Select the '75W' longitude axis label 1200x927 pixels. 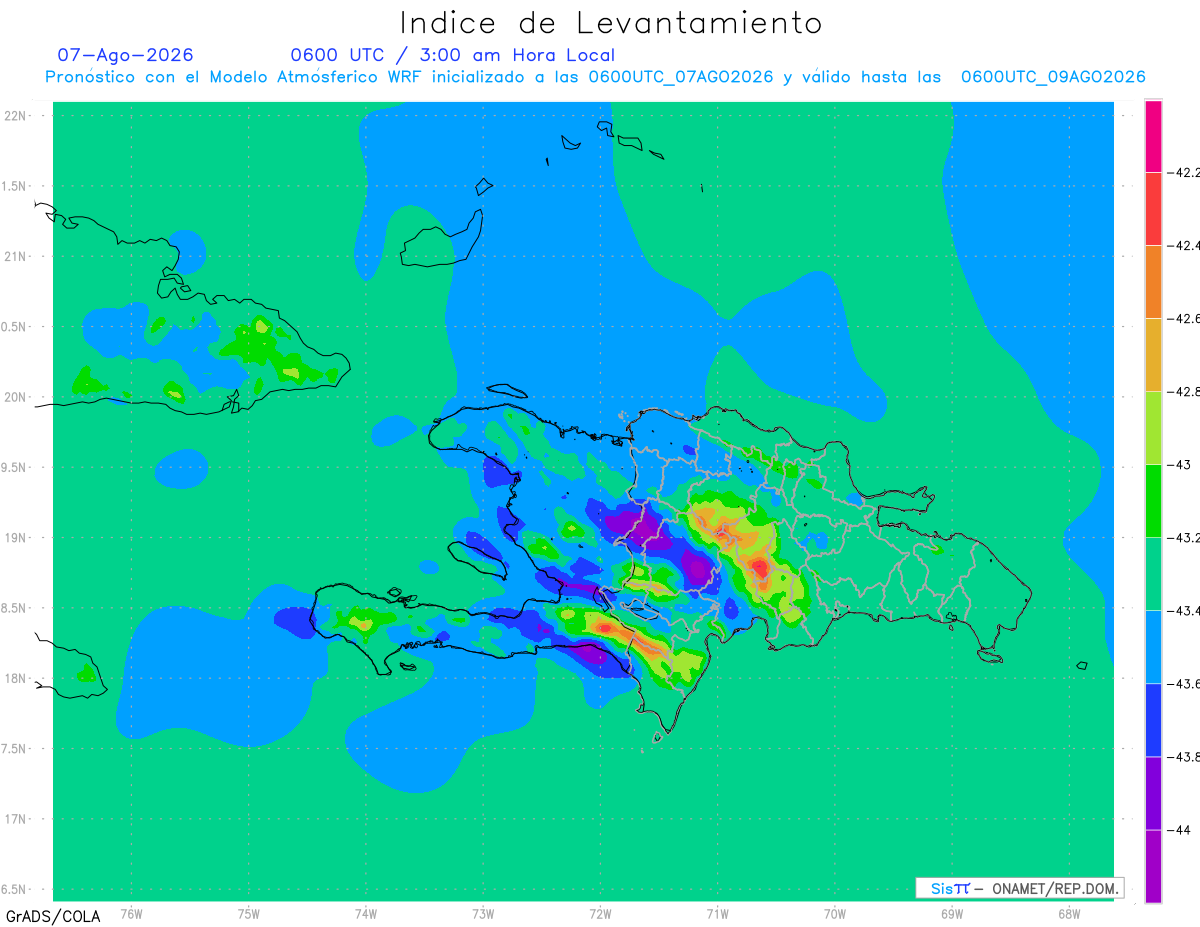click(x=249, y=912)
